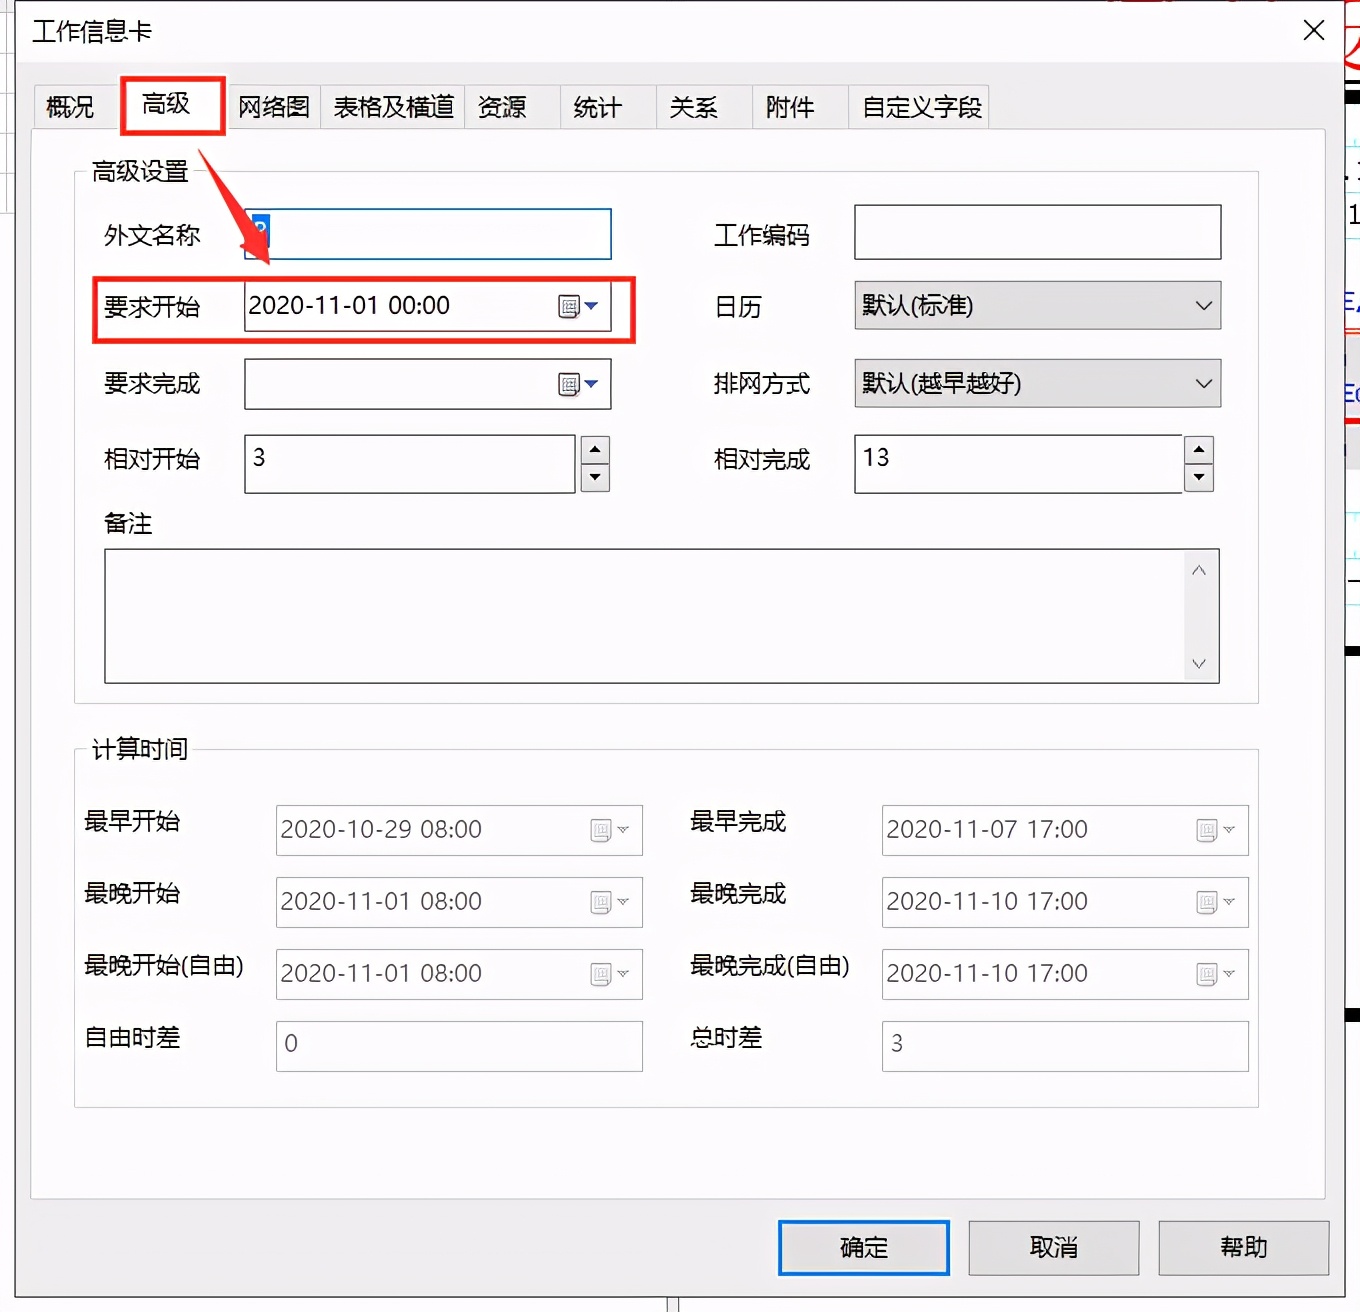Open the calendar picker for 要求开始

(568, 307)
